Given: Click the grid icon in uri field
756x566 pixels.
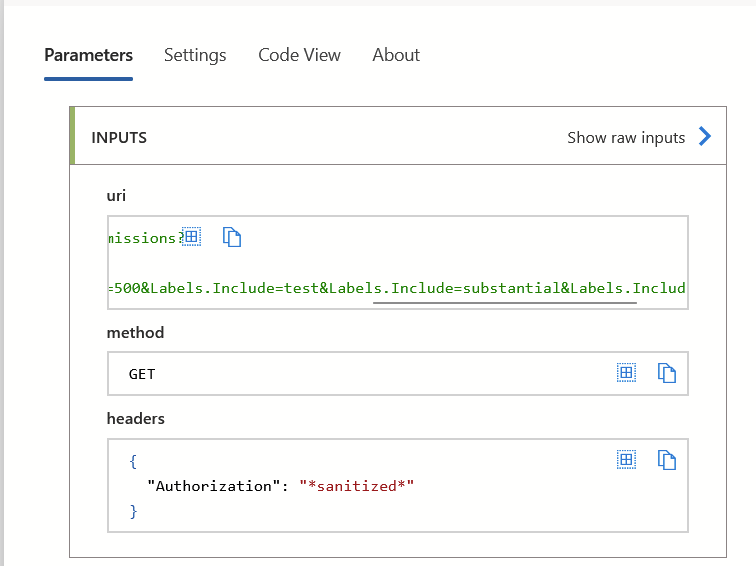Looking at the screenshot, I should 191,237.
